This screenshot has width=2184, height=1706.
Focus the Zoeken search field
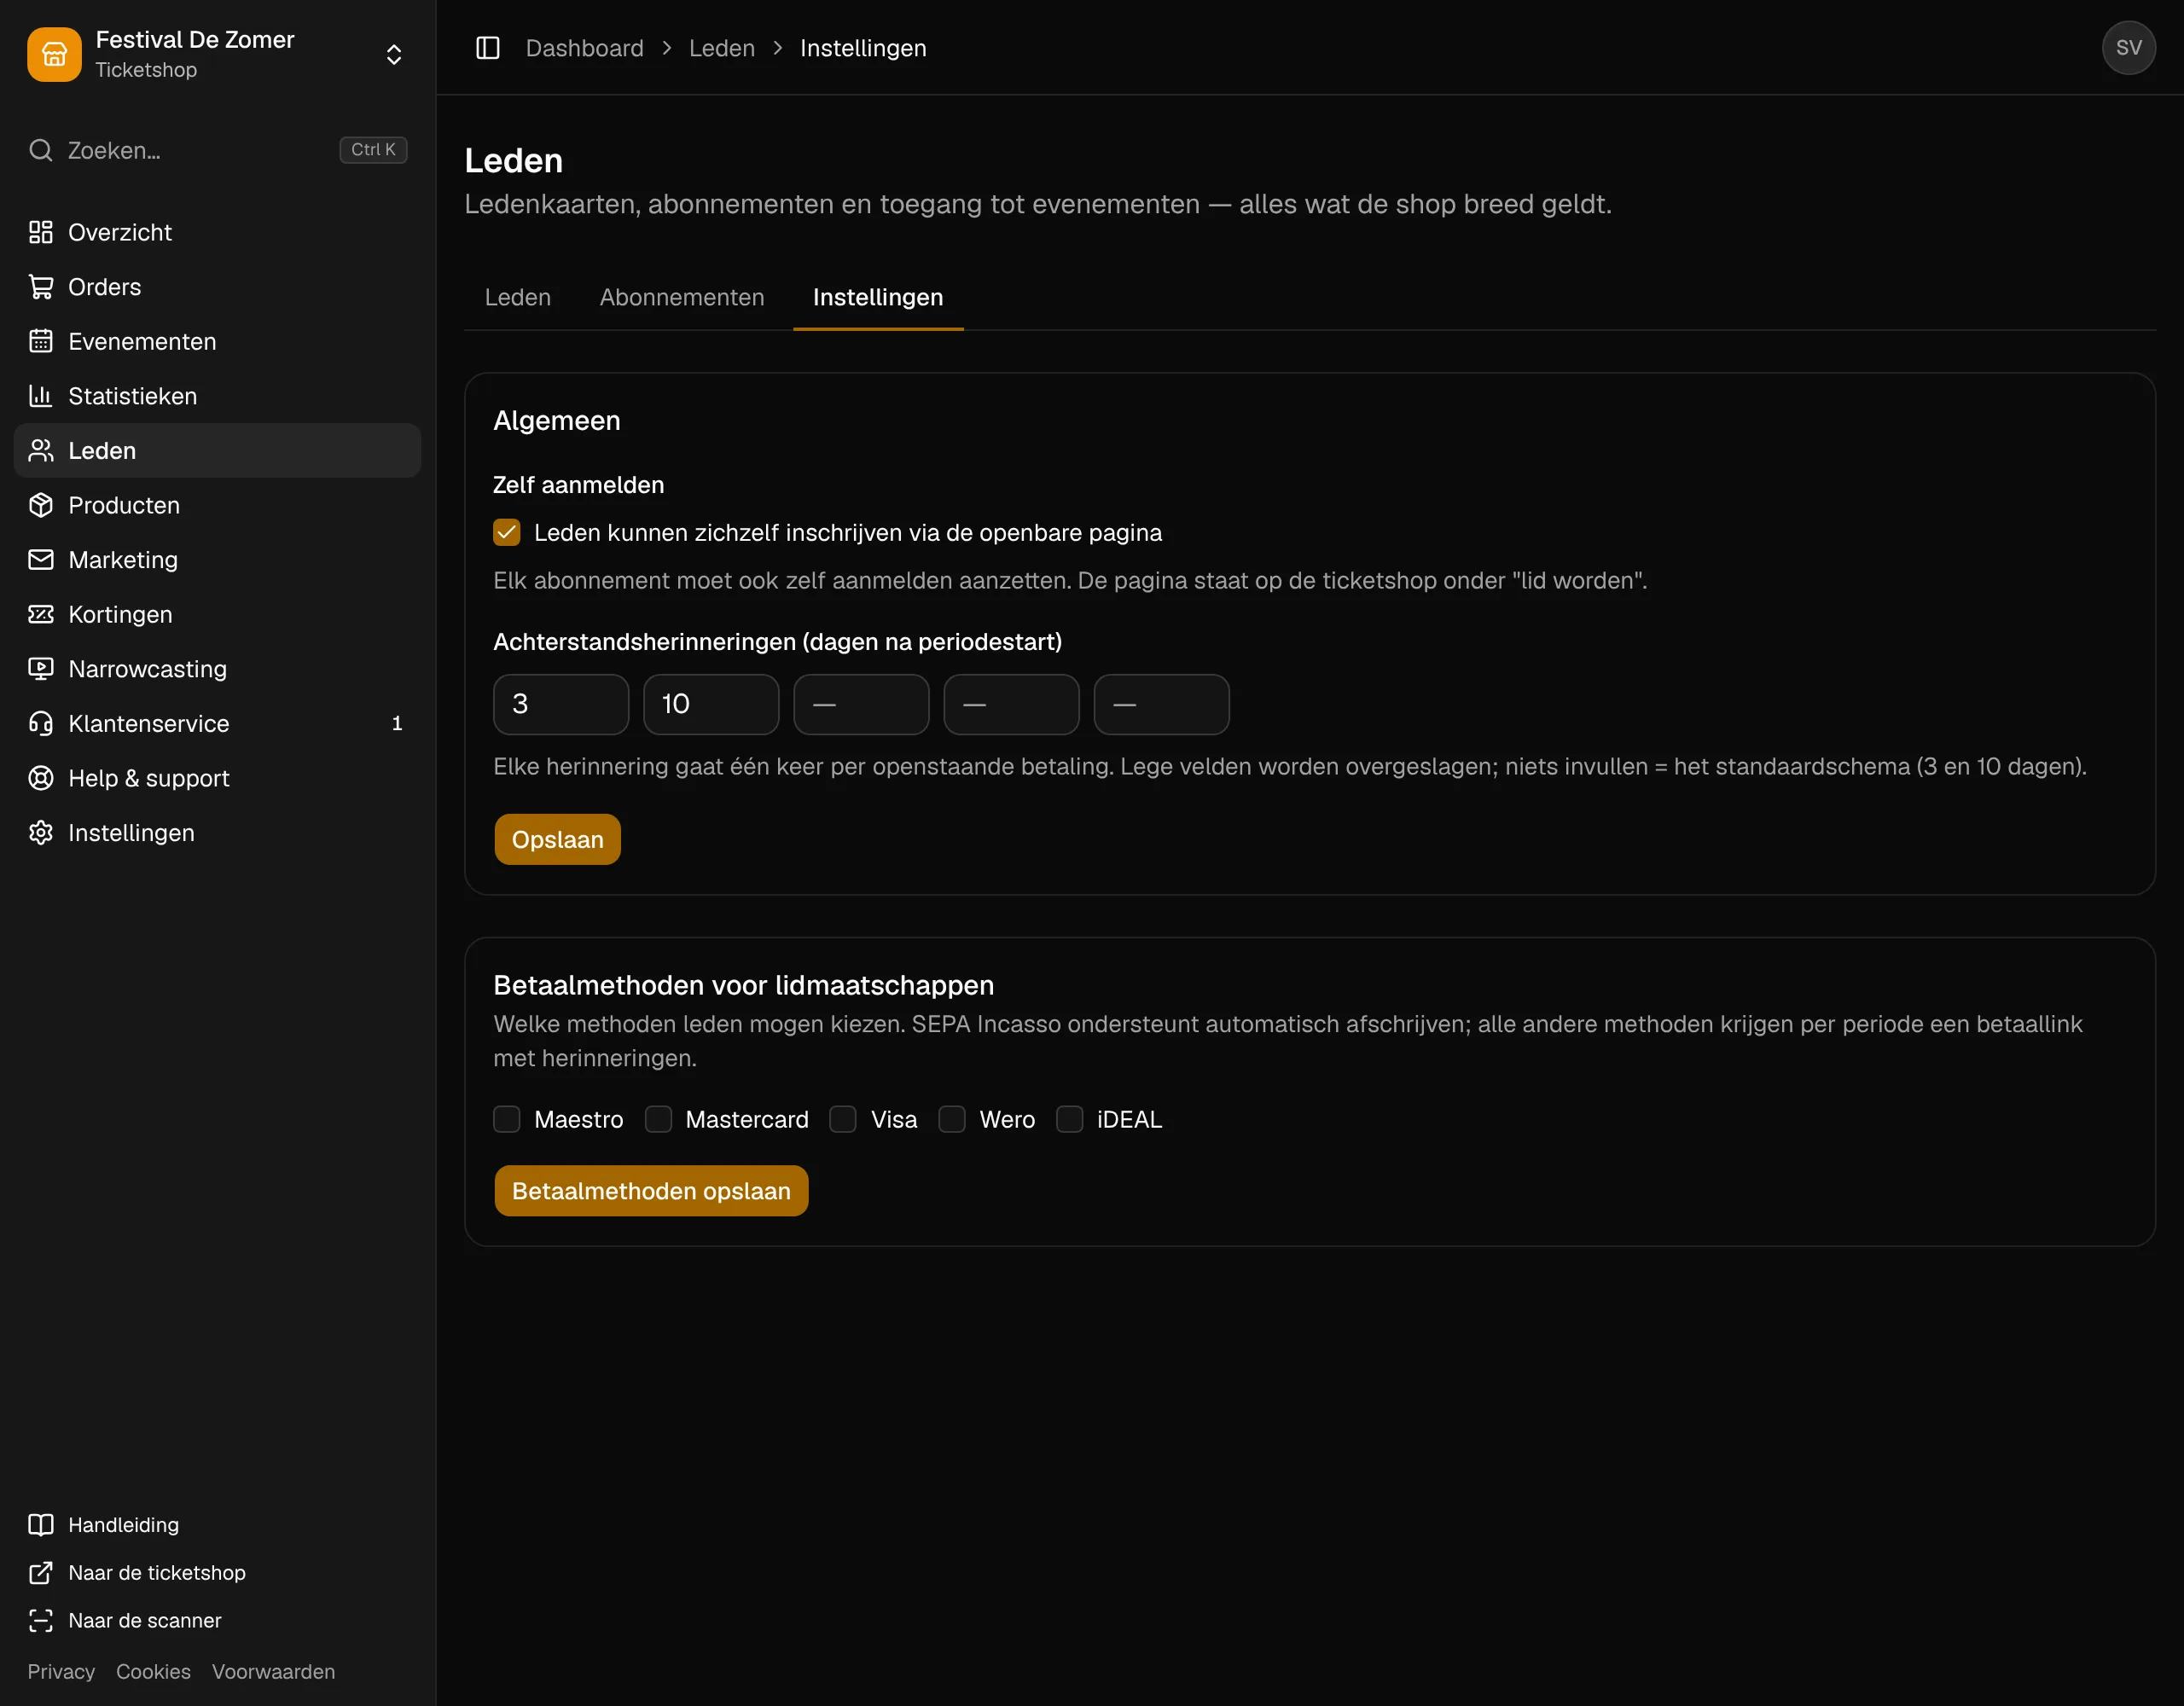pos(217,150)
